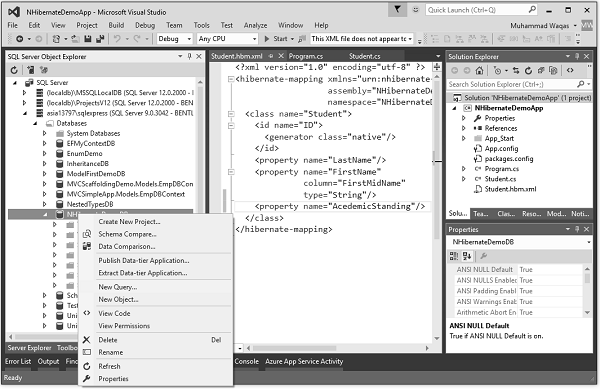Click the Alphabetical sort icon in Properties
Image resolution: width=600 pixels, height=389 pixels.
(x=467, y=256)
